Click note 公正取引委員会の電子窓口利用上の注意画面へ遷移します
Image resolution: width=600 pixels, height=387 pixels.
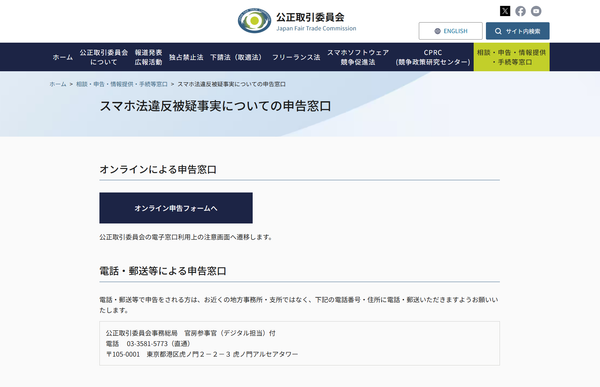[187, 237]
